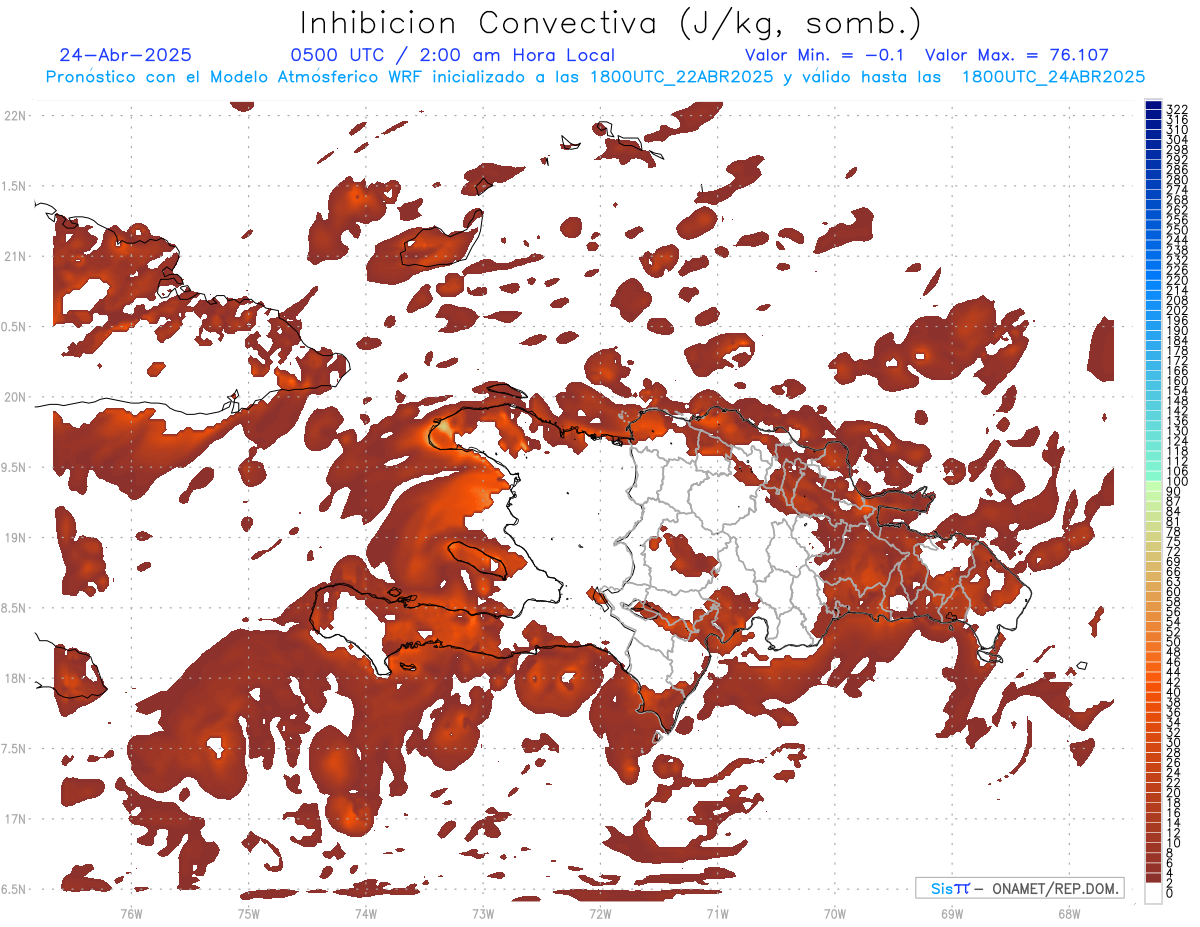Click the '0500 UTC / 2:00 am Hora Local' time
The image size is (1200, 927).
452,56
